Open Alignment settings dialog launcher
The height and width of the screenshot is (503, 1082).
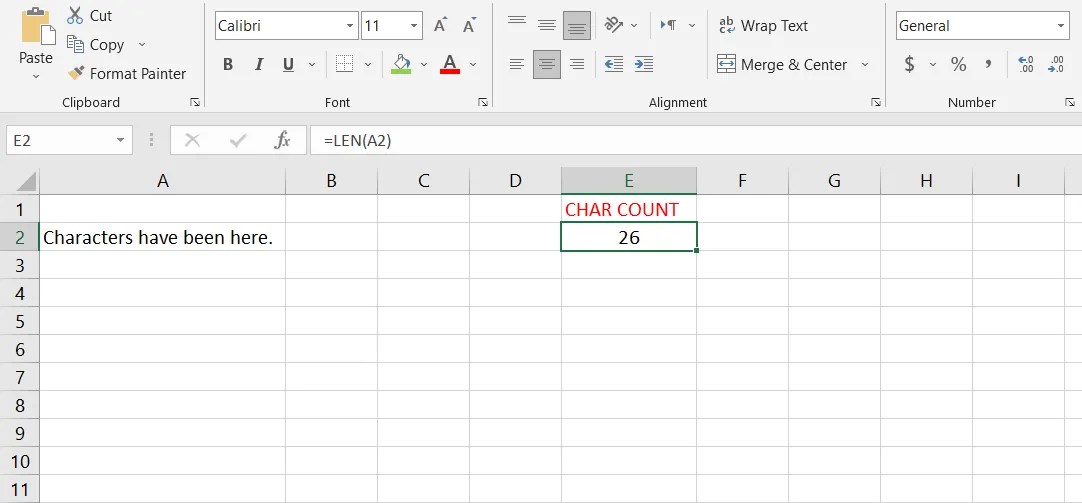tap(876, 102)
